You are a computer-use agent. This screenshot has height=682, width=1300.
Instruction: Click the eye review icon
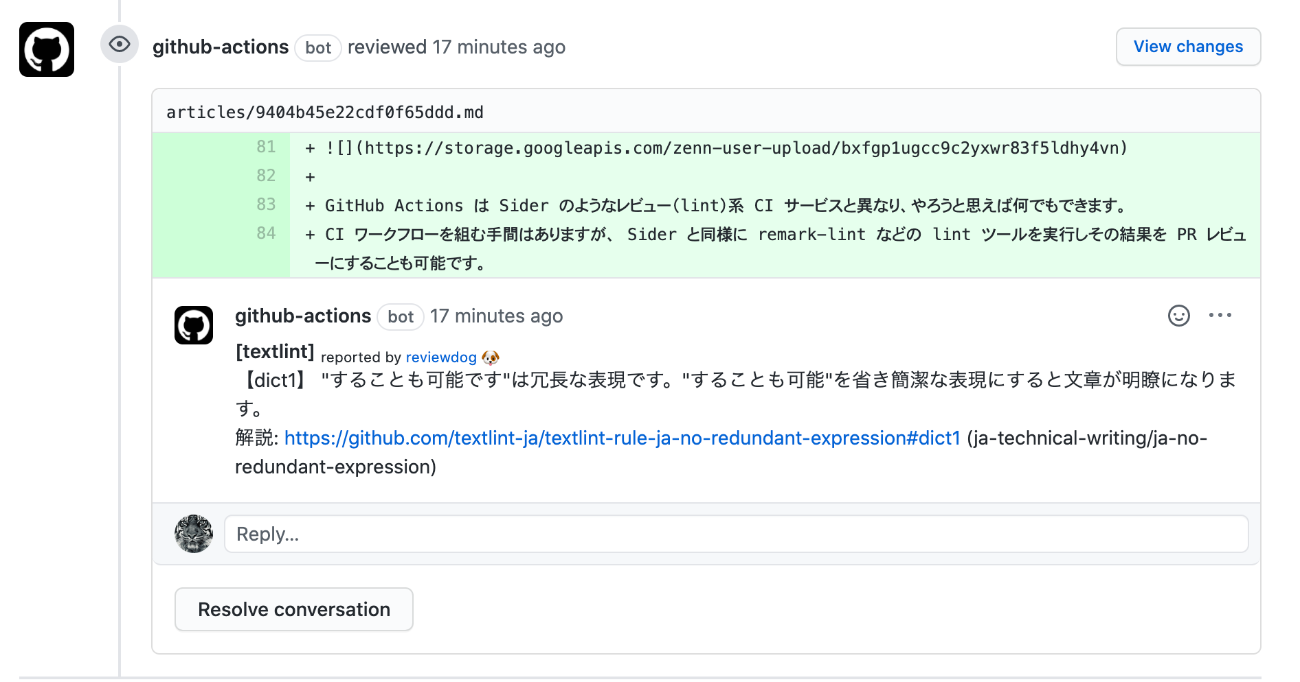tap(119, 45)
